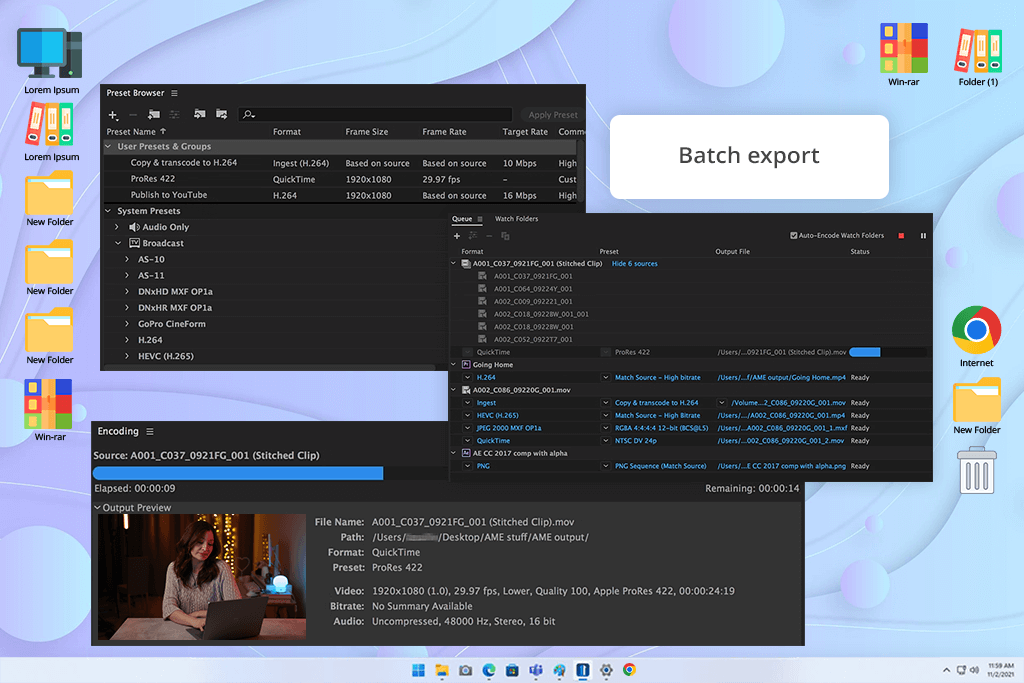1024x683 pixels.
Task: Click the Audio Only speaker icon
Action: [x=135, y=227]
